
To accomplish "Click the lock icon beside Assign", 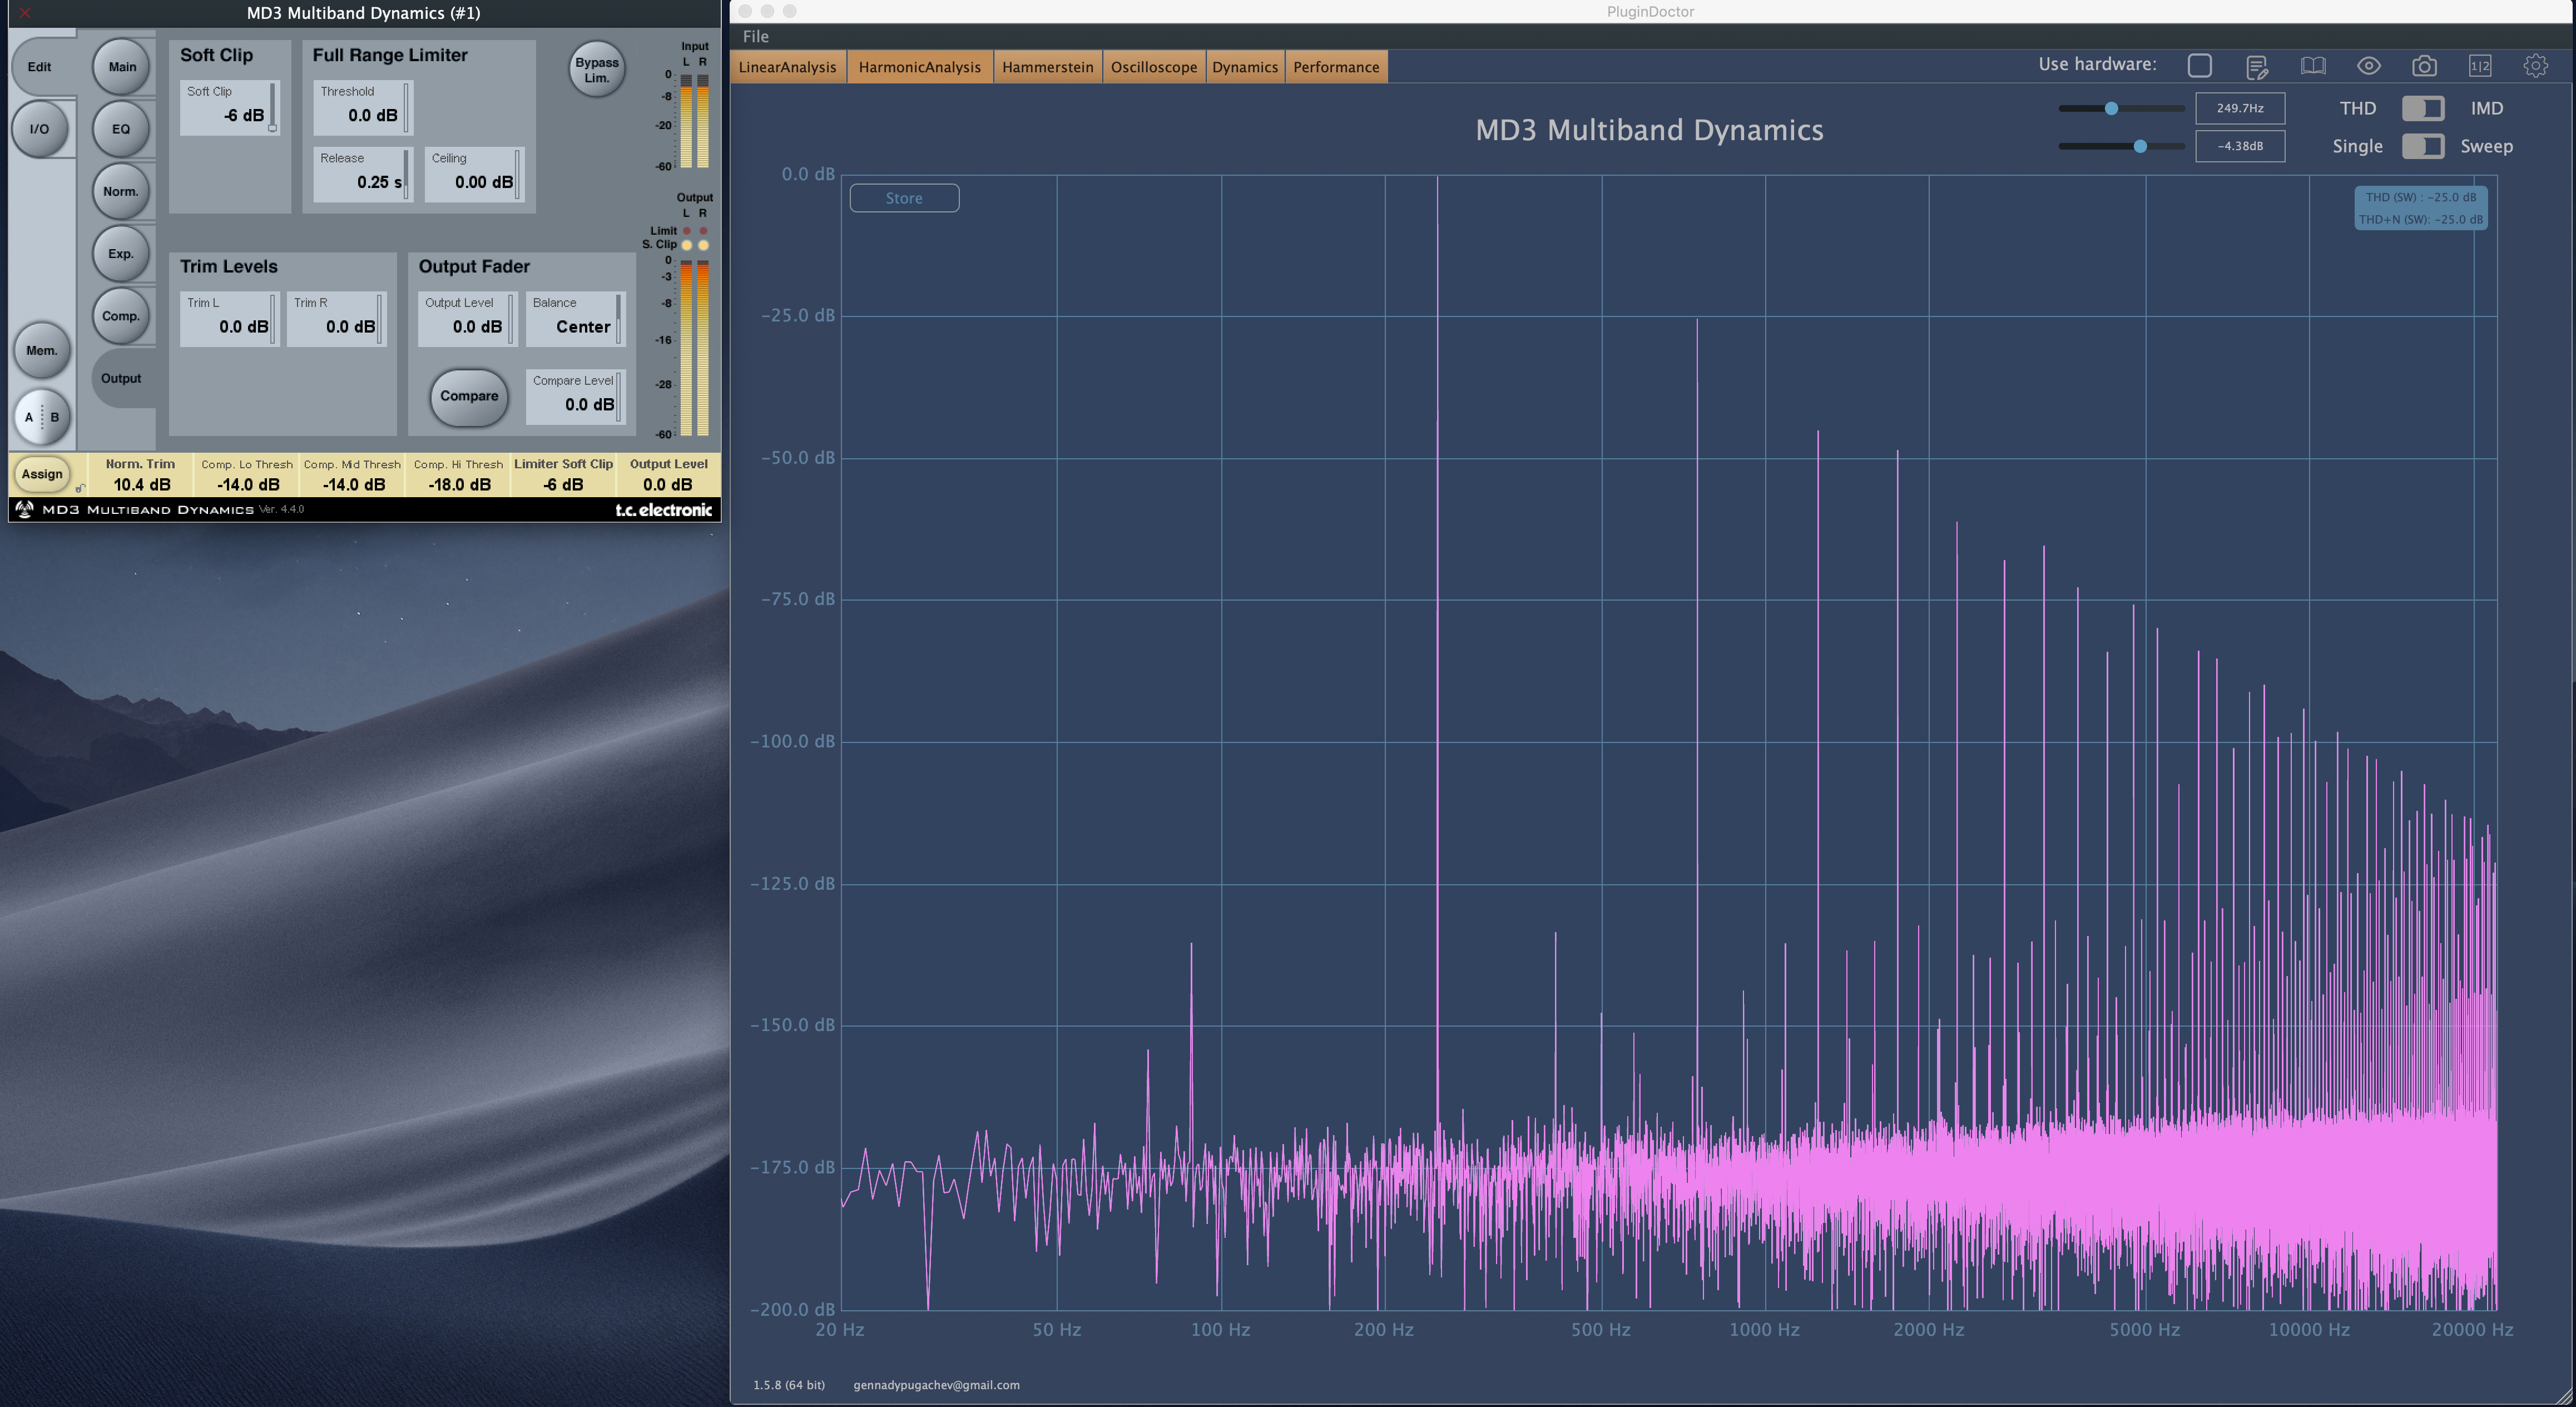I will pyautogui.click(x=80, y=488).
